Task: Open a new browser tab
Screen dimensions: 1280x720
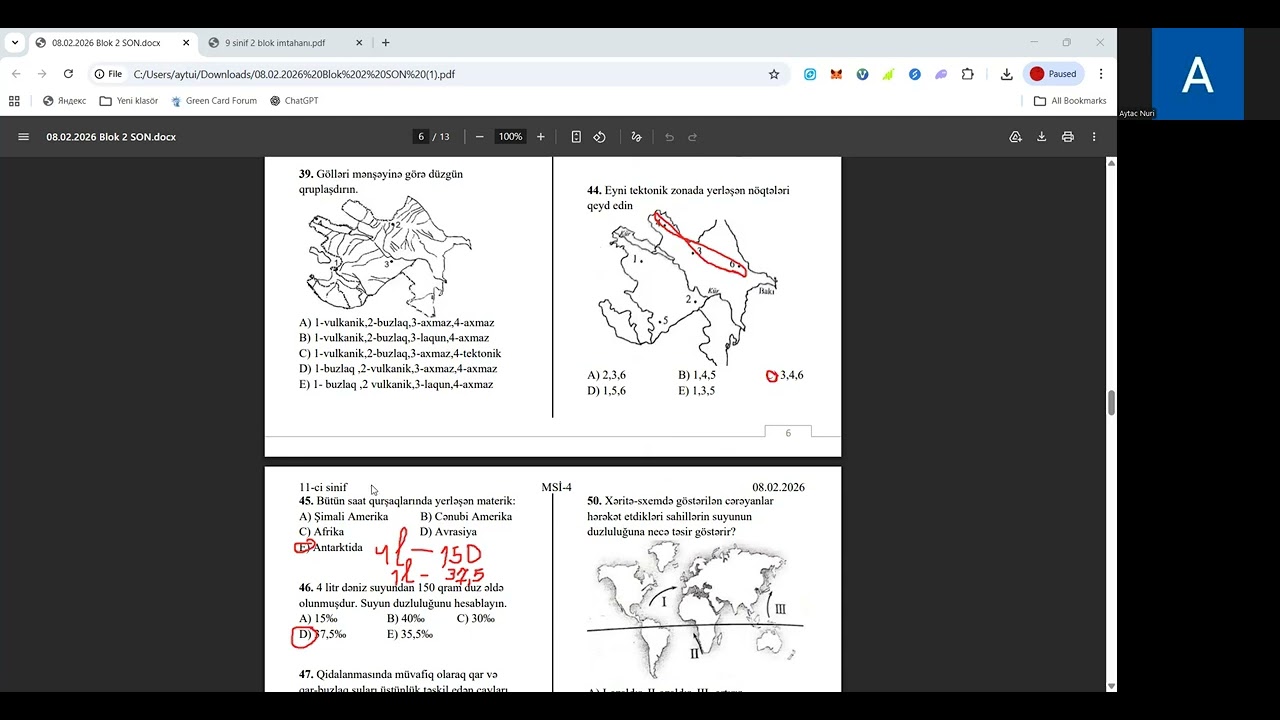Action: click(x=386, y=43)
